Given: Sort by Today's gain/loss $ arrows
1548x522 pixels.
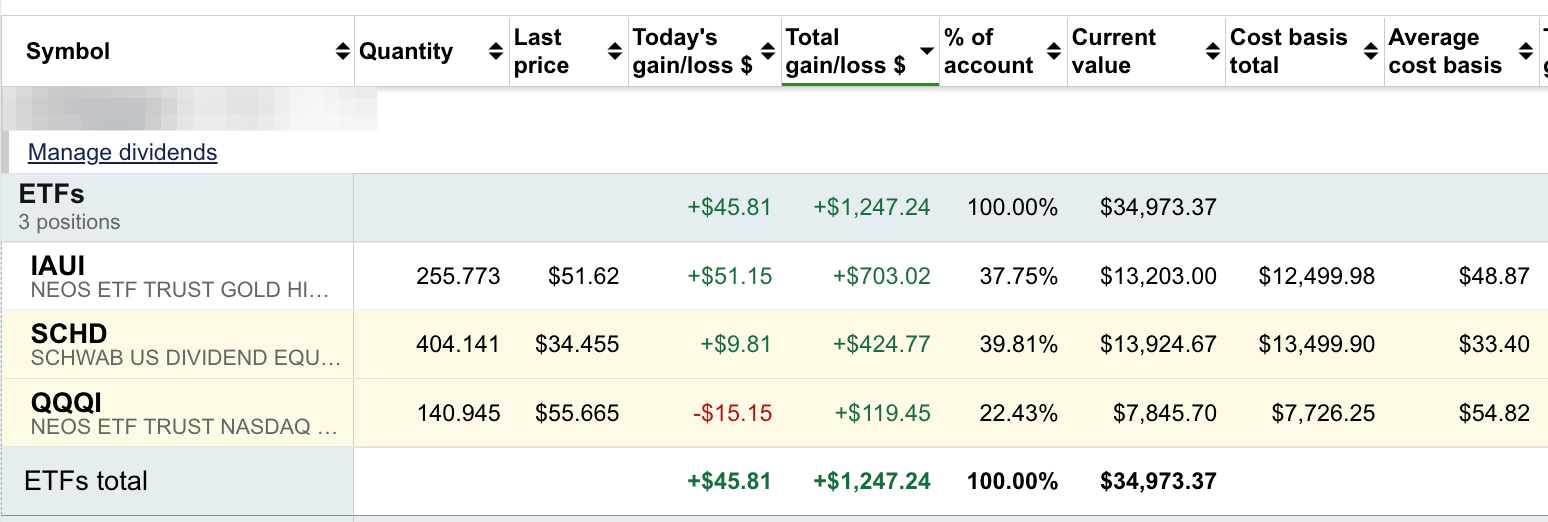Looking at the screenshot, I should point(768,52).
